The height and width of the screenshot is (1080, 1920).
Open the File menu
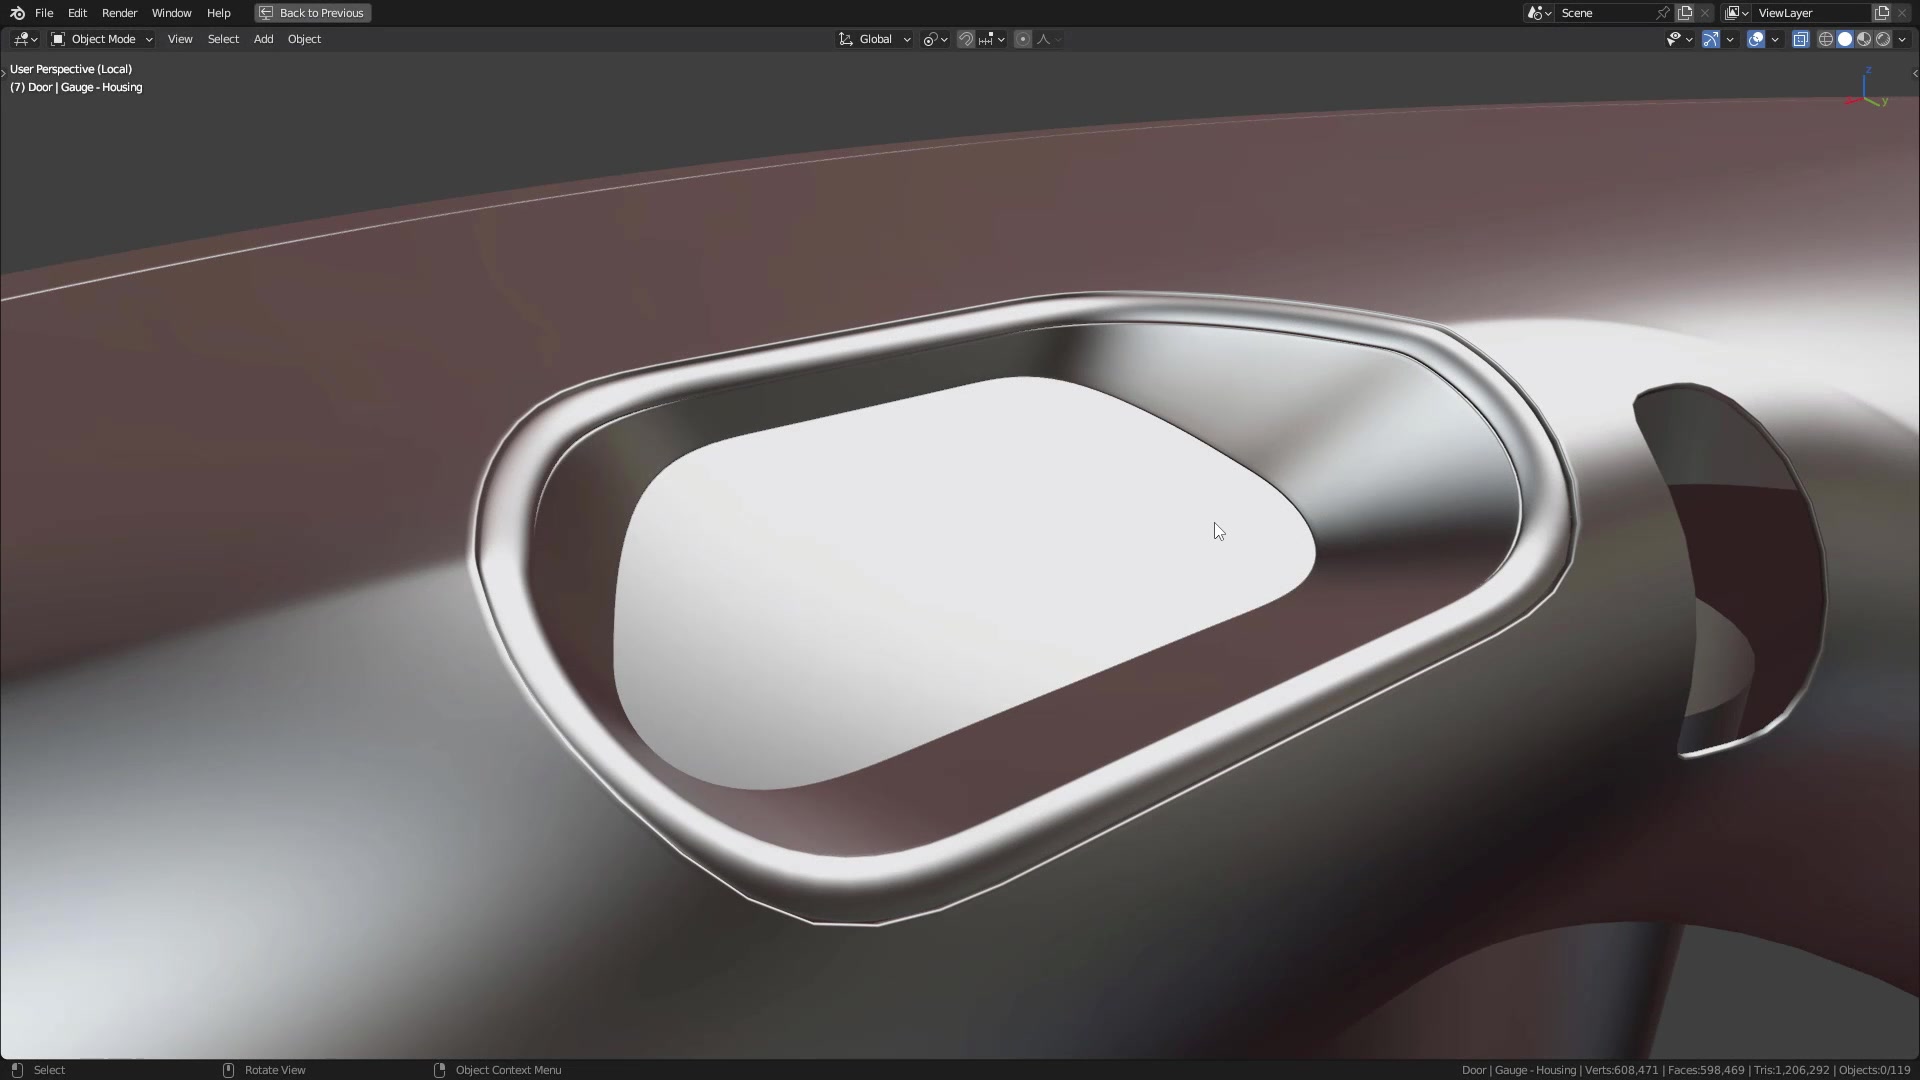44,13
